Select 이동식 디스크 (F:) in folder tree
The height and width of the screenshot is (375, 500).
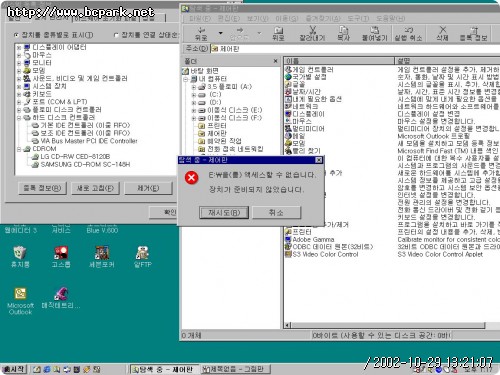[x=235, y=118]
